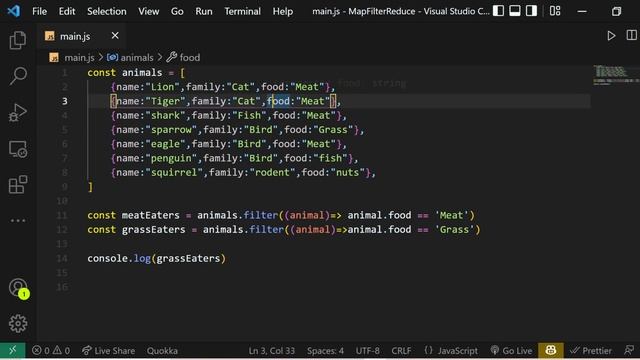The image size is (640, 360).
Task: Start a Live Share session
Action: click(x=108, y=351)
